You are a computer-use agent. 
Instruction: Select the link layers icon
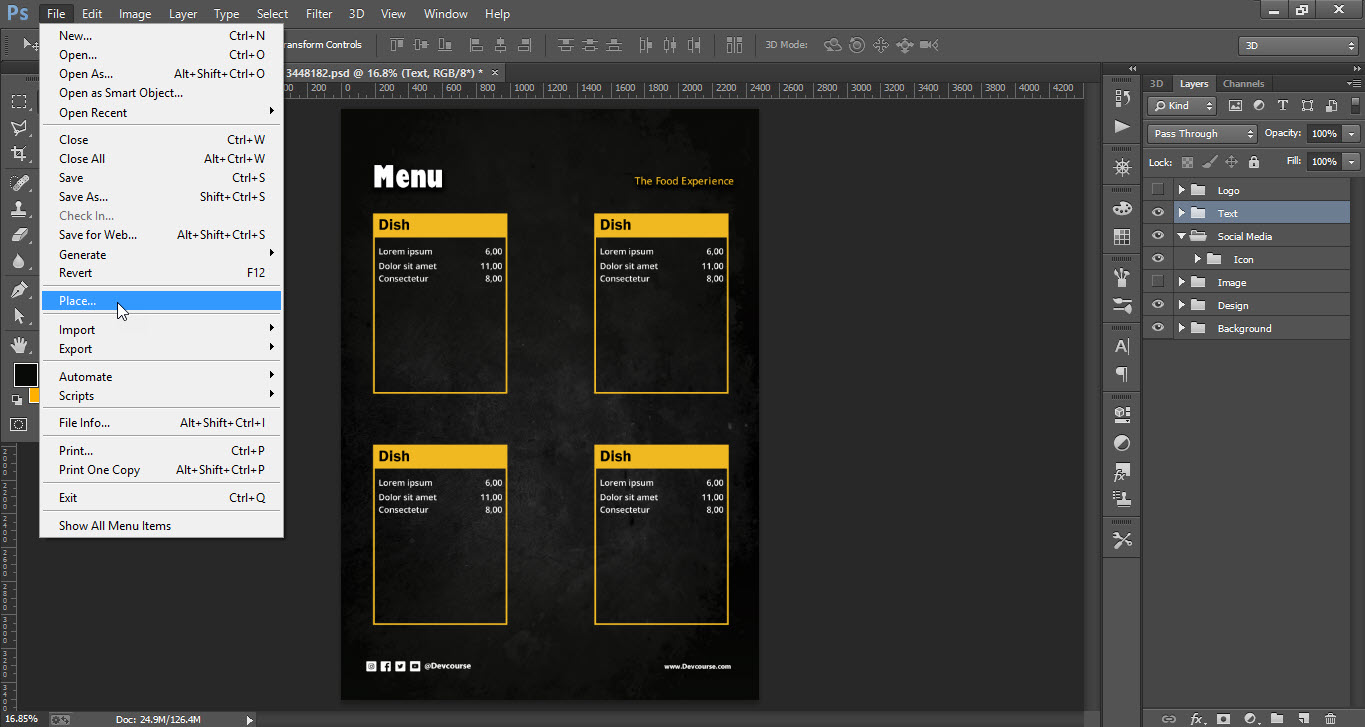pyautogui.click(x=1168, y=718)
